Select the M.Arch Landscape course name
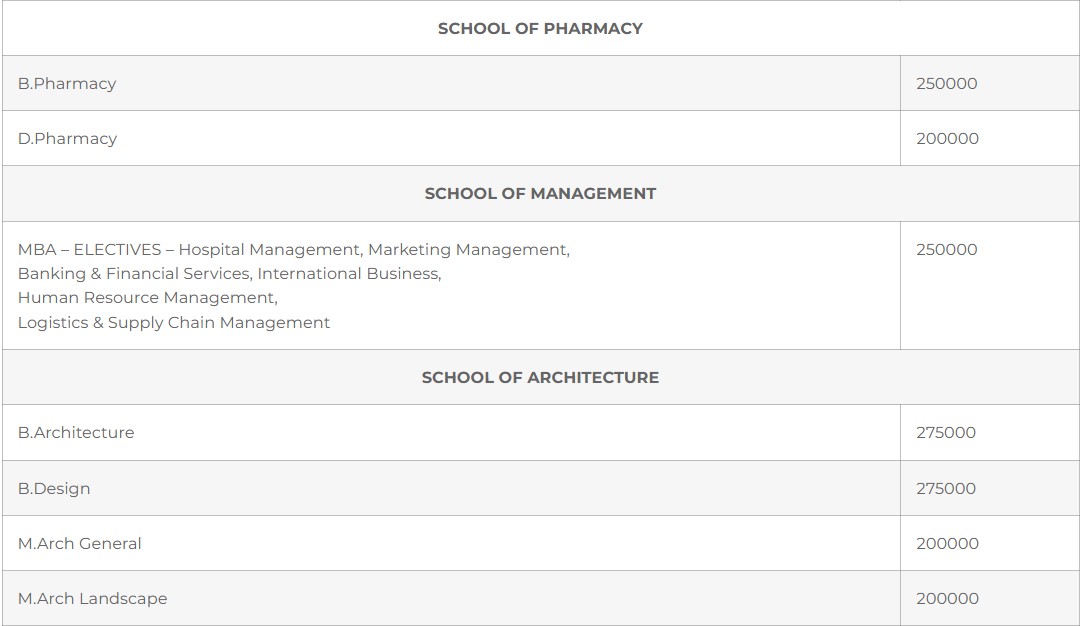 pyautogui.click(x=92, y=599)
